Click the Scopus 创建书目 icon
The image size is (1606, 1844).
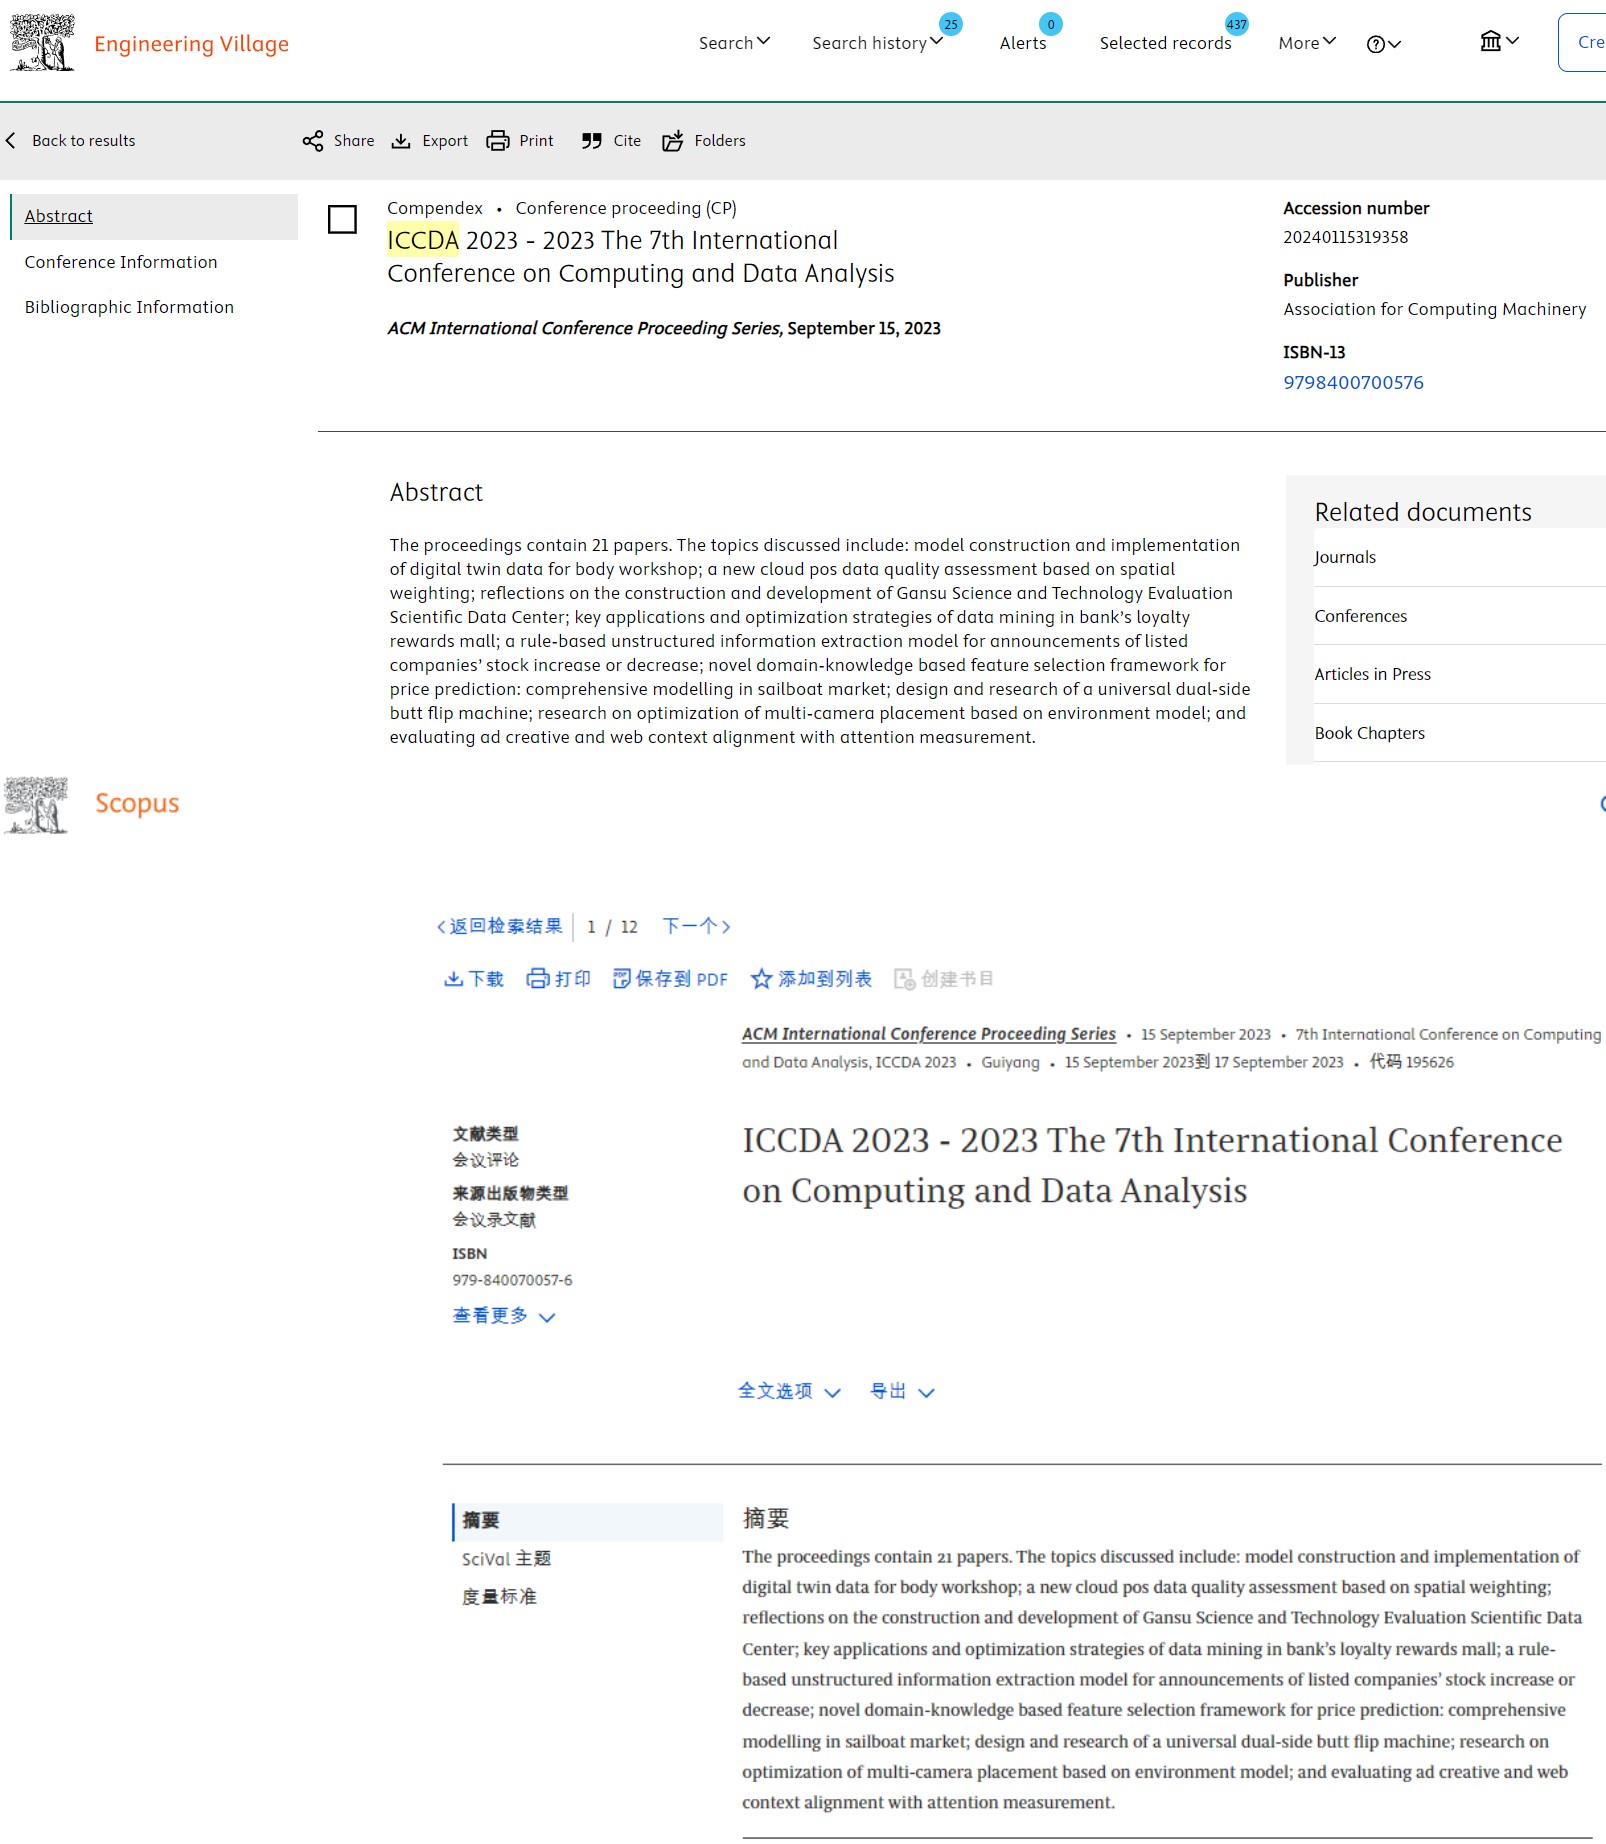(904, 979)
